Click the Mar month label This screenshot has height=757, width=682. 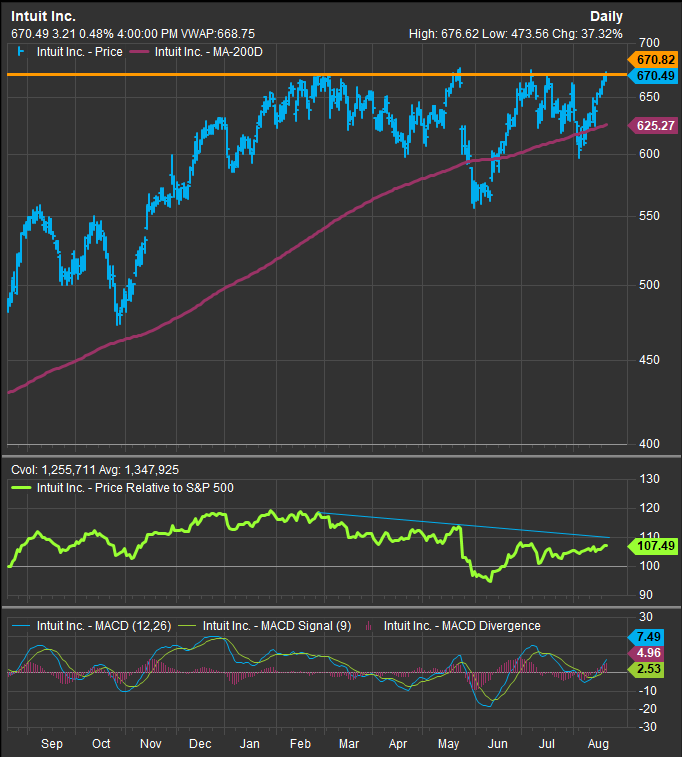click(x=349, y=744)
